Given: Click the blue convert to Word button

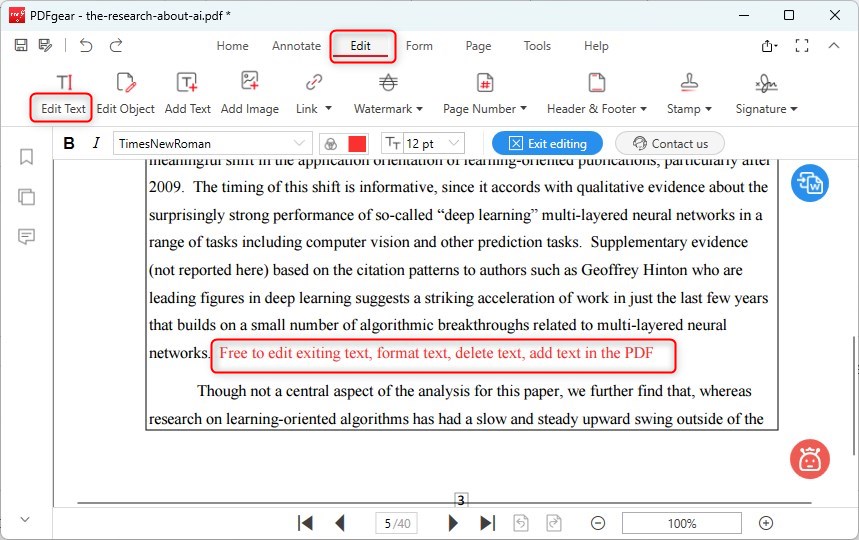Looking at the screenshot, I should pyautogui.click(x=810, y=183).
